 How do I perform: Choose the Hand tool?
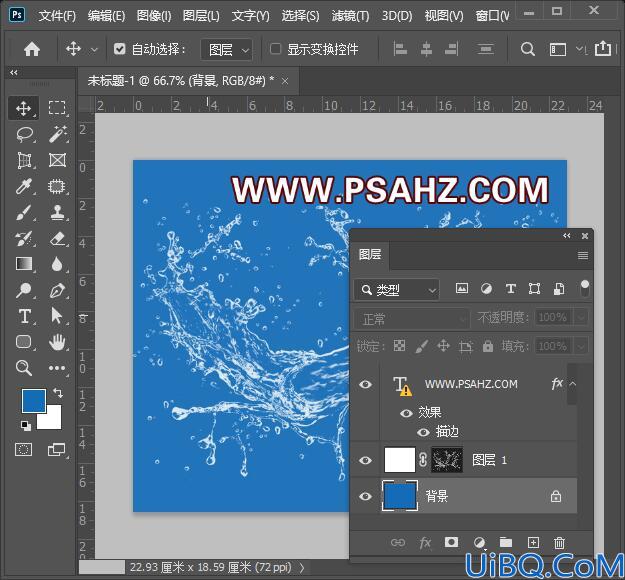pos(57,342)
